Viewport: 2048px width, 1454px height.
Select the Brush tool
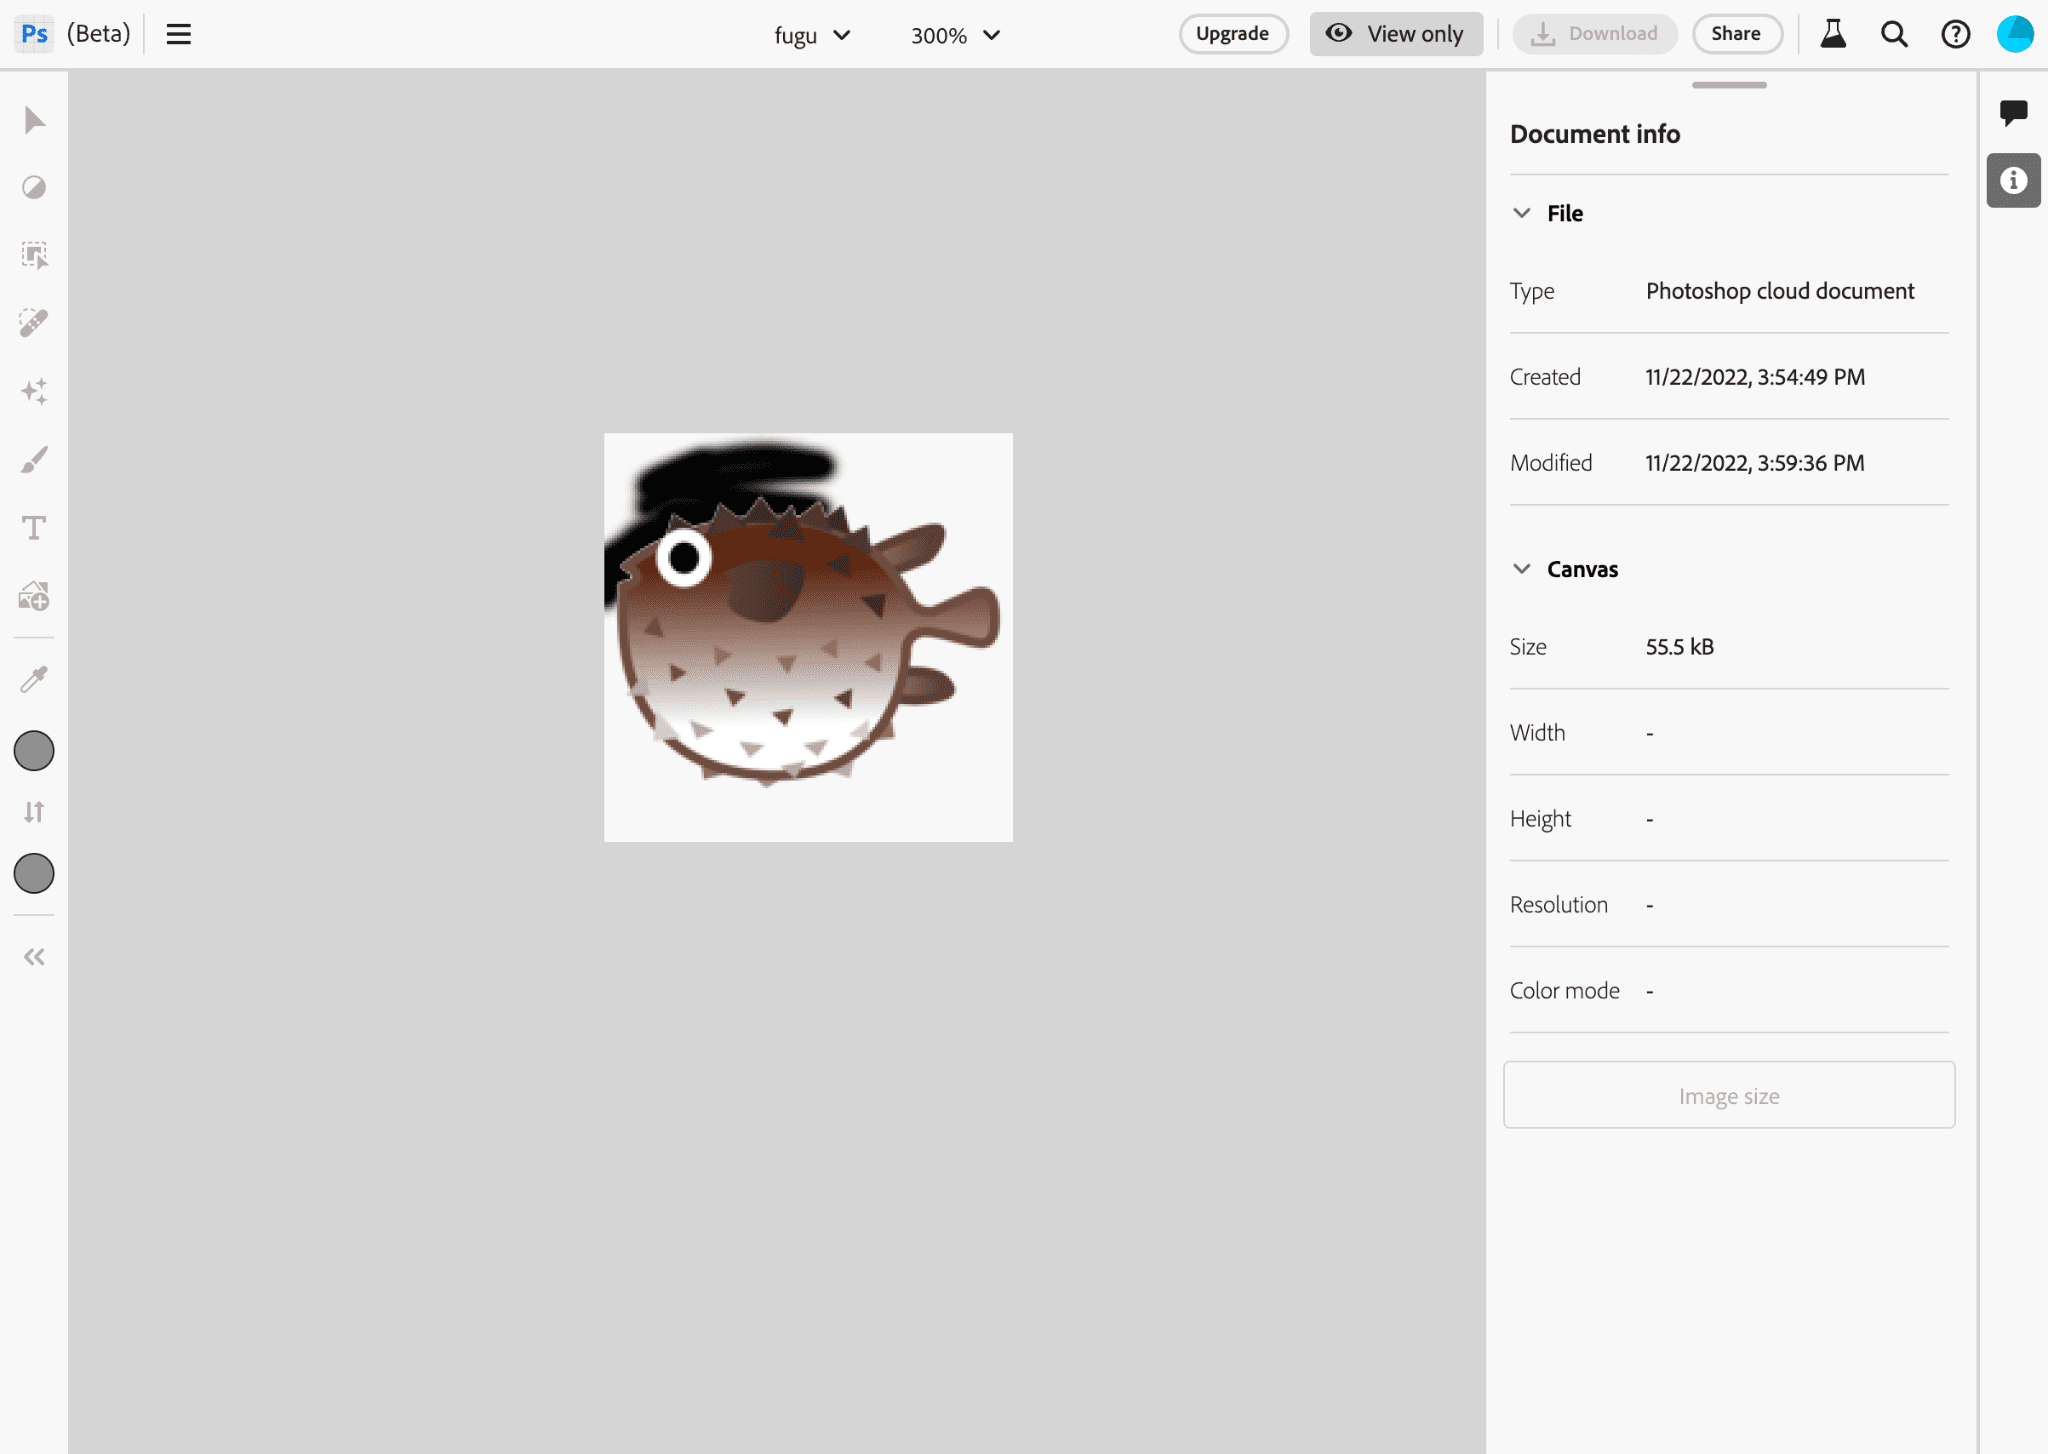coord(35,458)
